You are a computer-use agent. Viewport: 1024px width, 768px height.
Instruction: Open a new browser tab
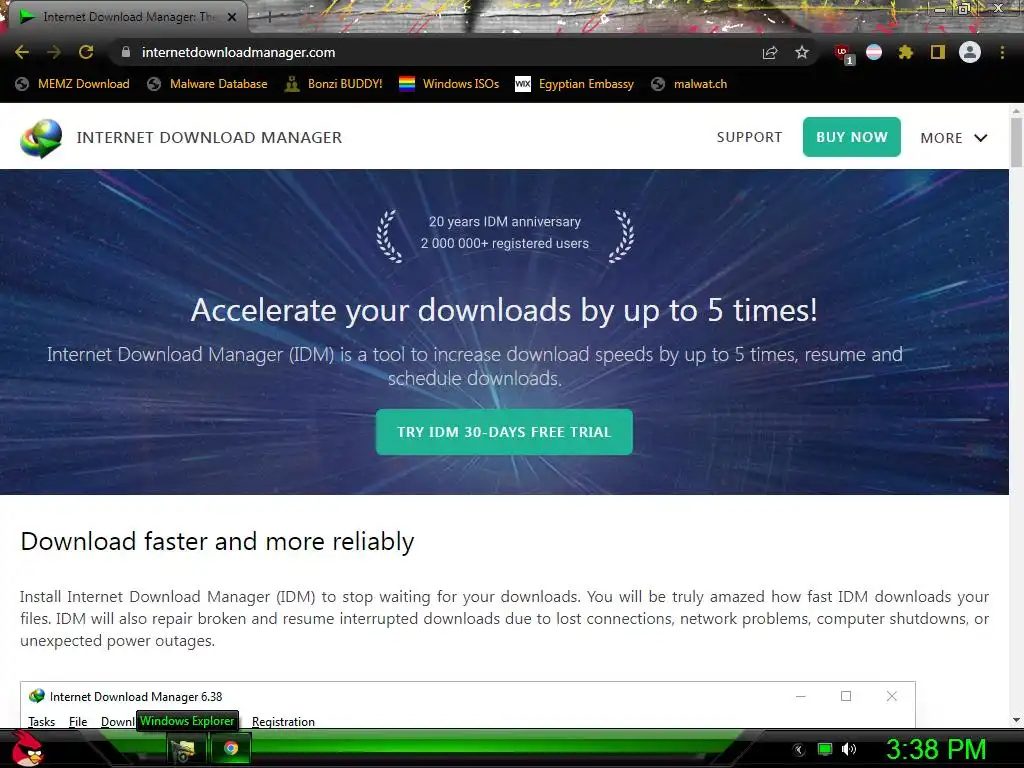269,18
